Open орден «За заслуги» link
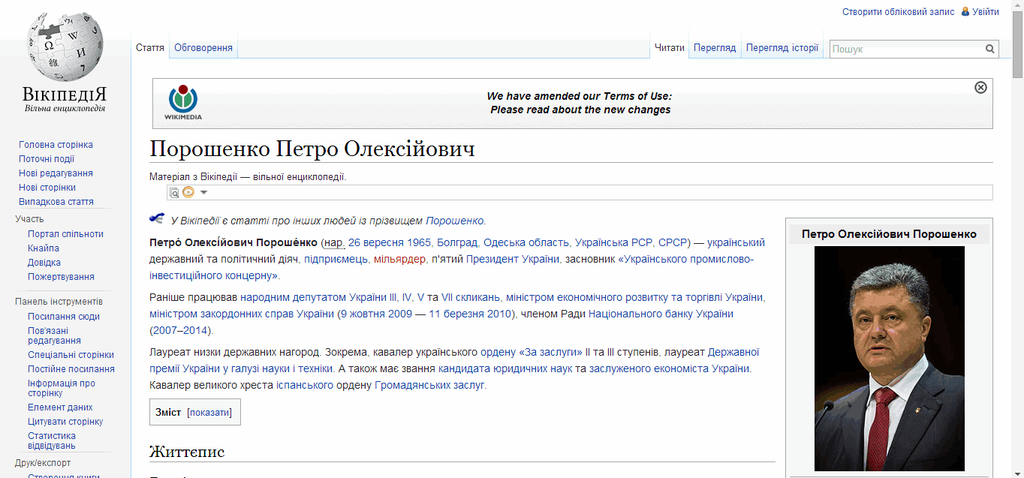Screen dimensions: 1024x478 tap(531, 352)
